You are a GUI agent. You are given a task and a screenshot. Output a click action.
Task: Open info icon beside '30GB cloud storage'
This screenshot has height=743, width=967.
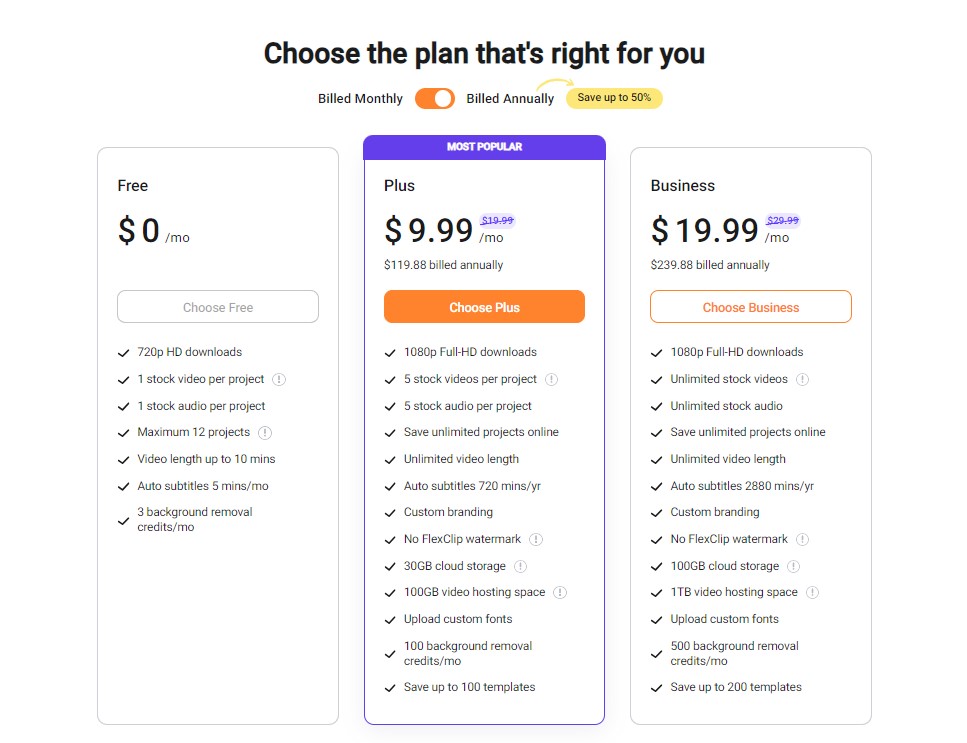(x=521, y=566)
